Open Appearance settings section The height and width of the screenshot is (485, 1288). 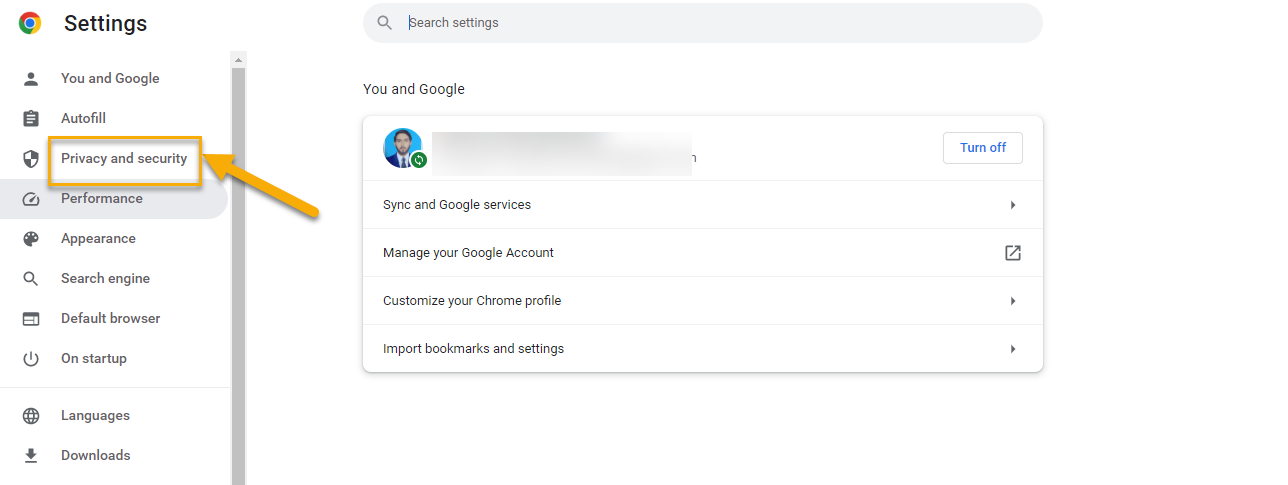[x=98, y=238]
